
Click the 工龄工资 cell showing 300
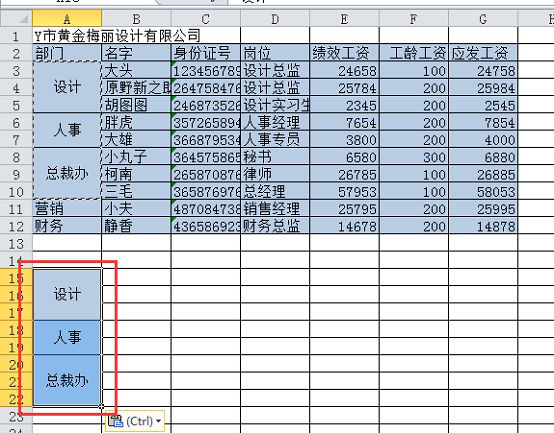[x=414, y=157]
